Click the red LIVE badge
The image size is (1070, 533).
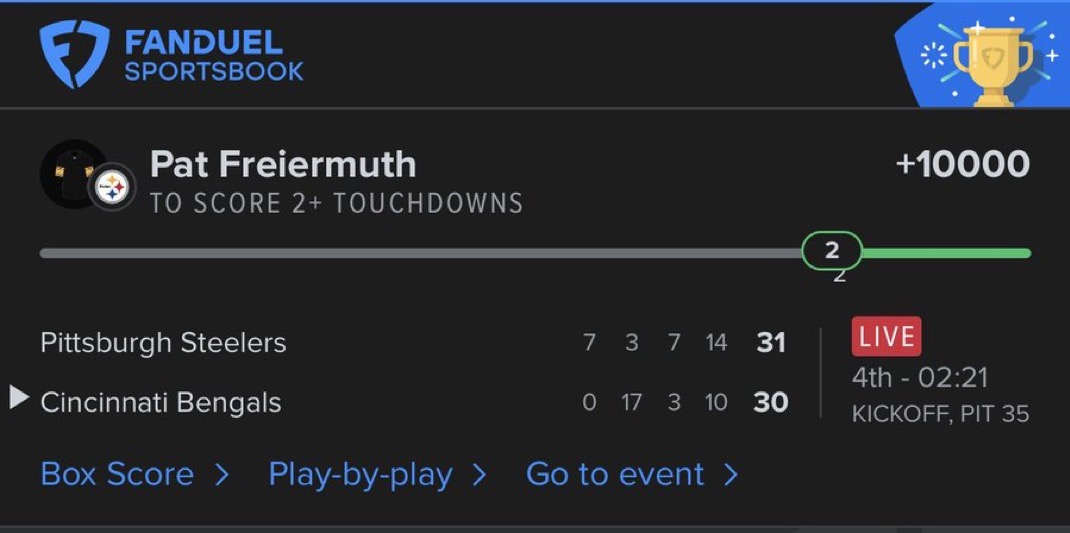tap(886, 337)
